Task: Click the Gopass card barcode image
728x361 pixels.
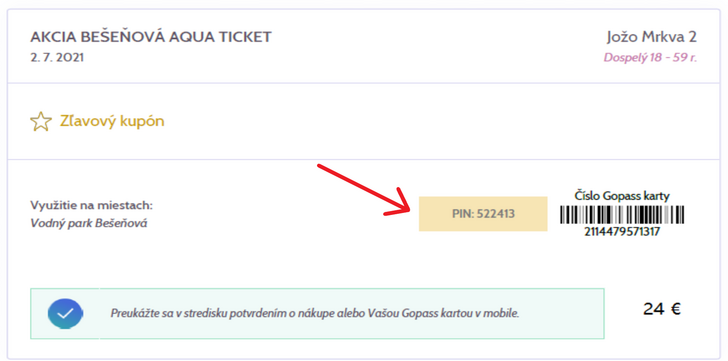Action: pos(622,215)
